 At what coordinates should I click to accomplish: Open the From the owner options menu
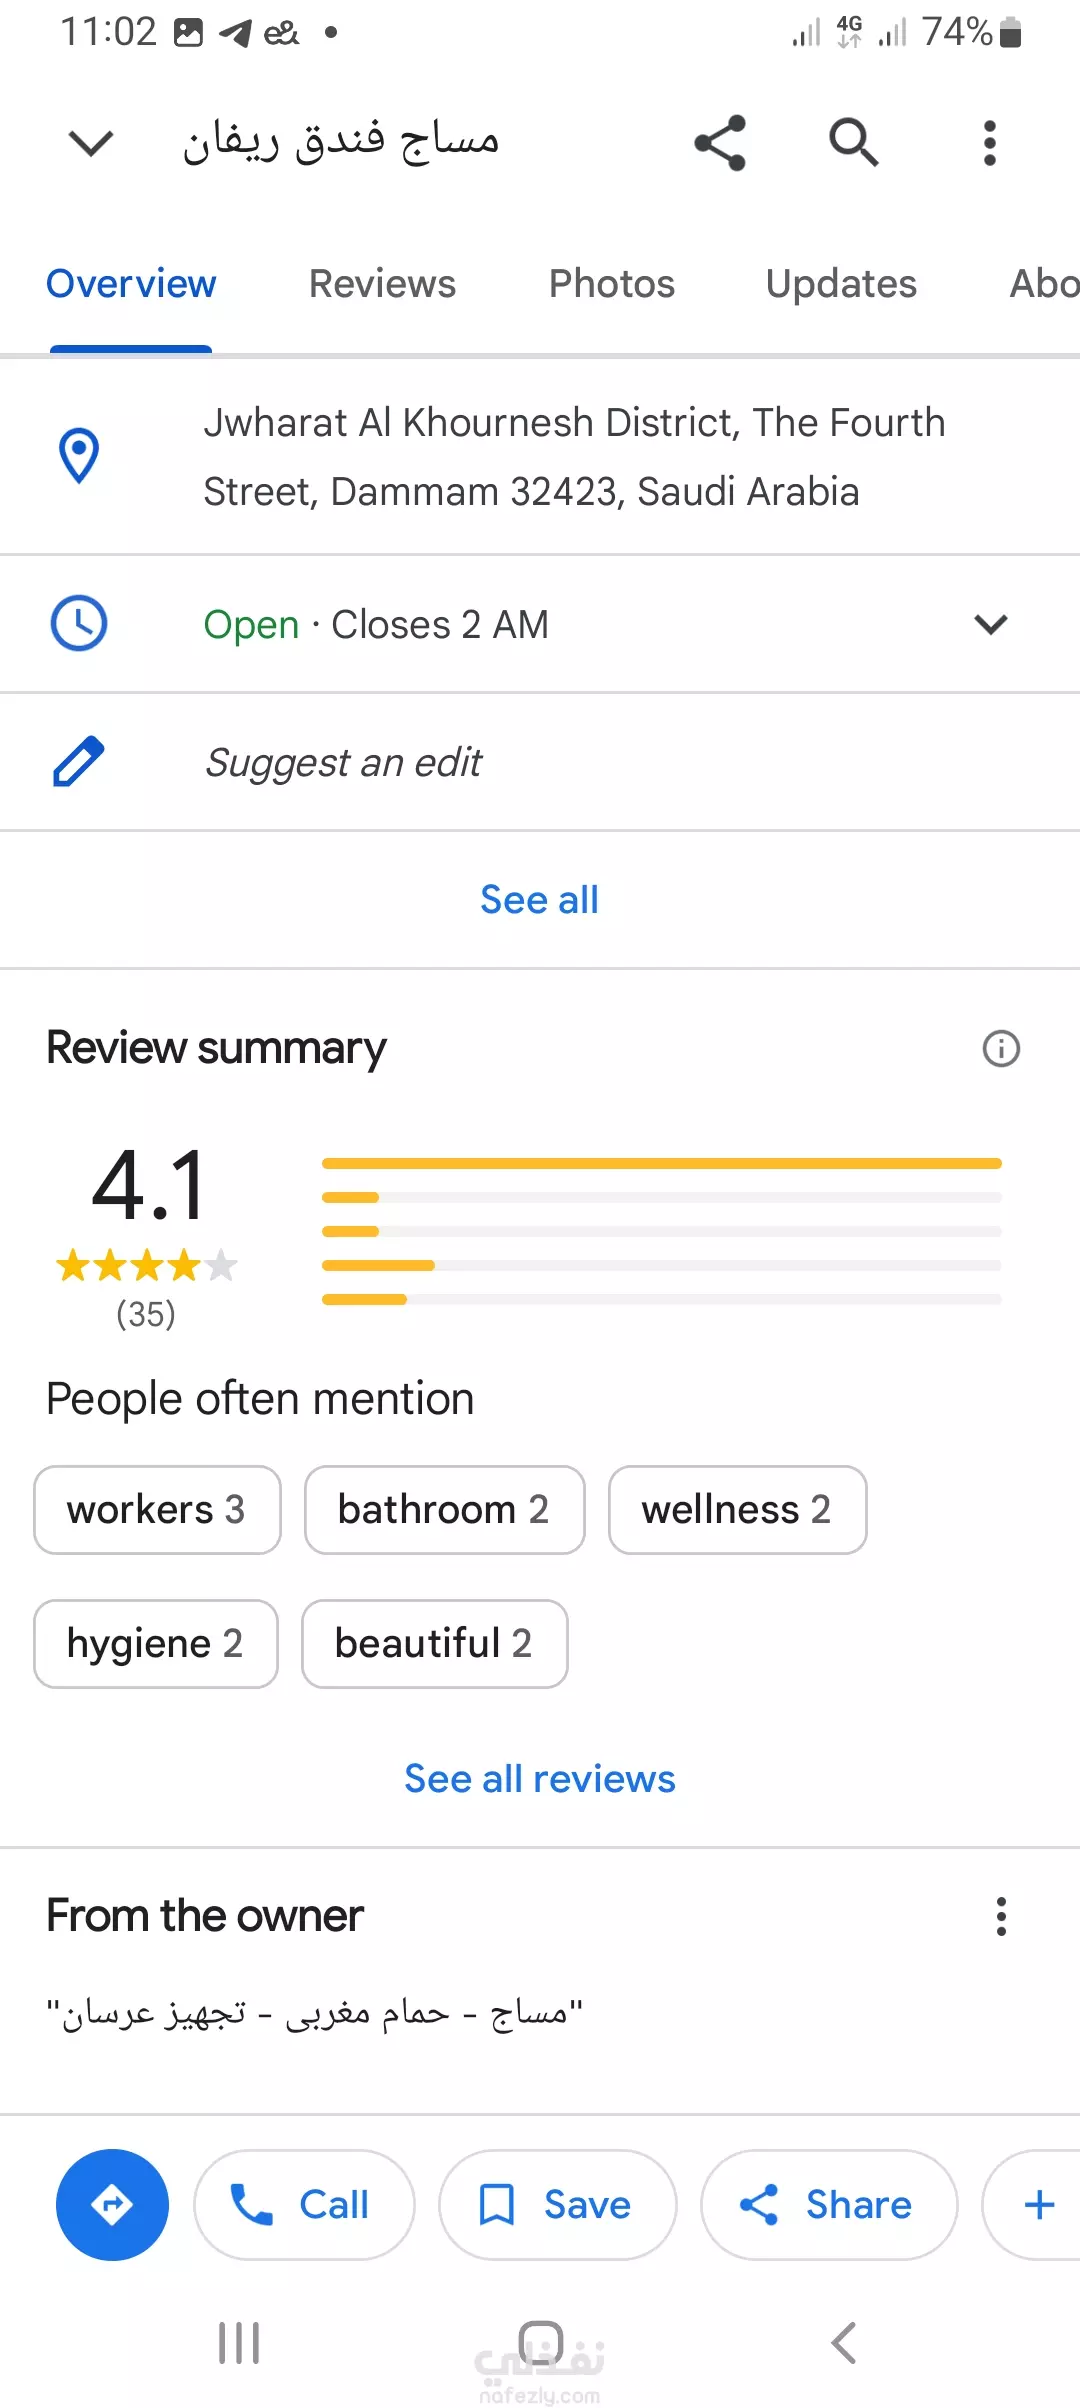click(1001, 1916)
